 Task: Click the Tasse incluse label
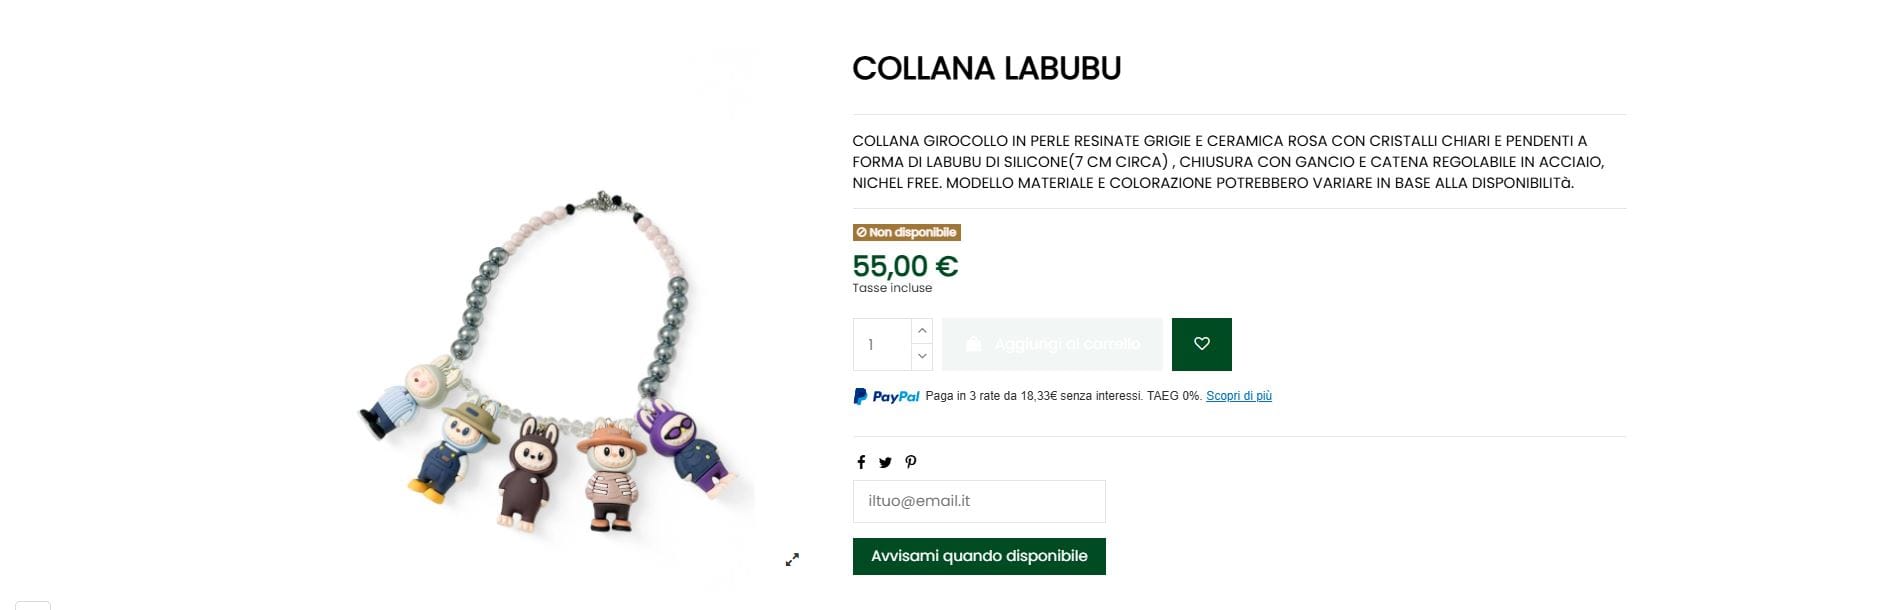pos(892,288)
